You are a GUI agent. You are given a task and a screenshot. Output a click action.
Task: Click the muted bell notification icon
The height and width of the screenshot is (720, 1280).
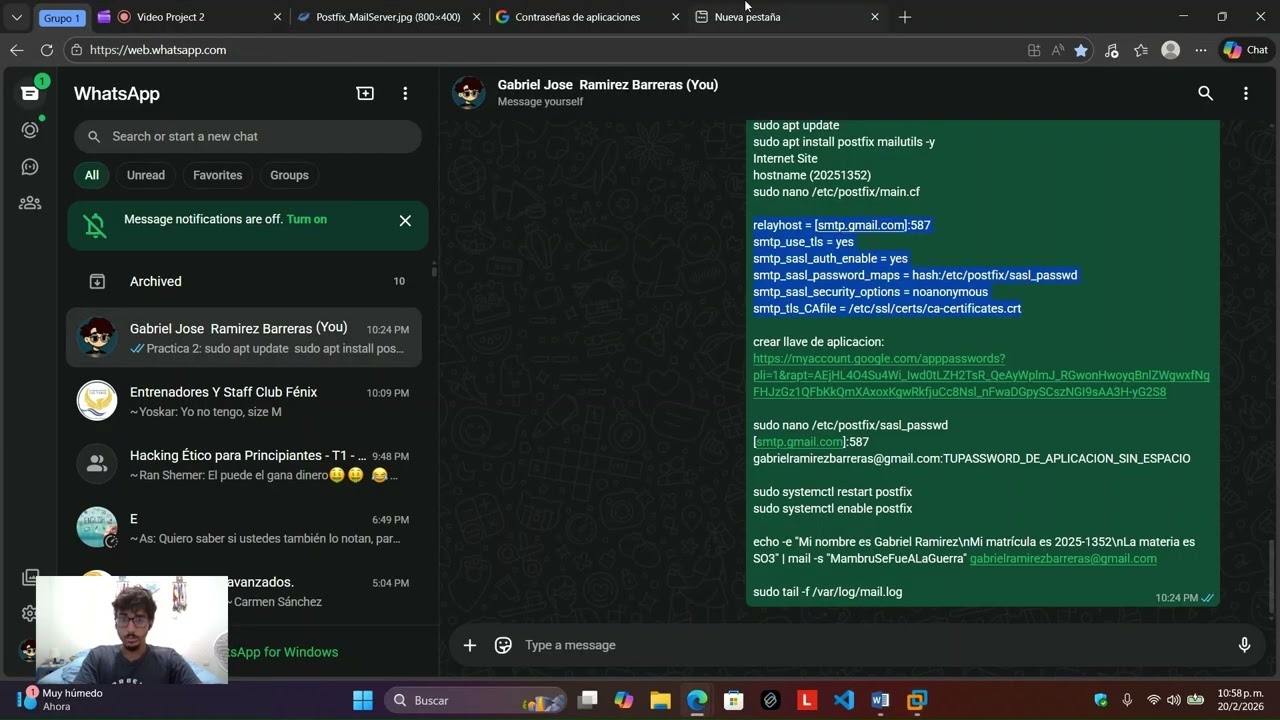click(x=95, y=225)
